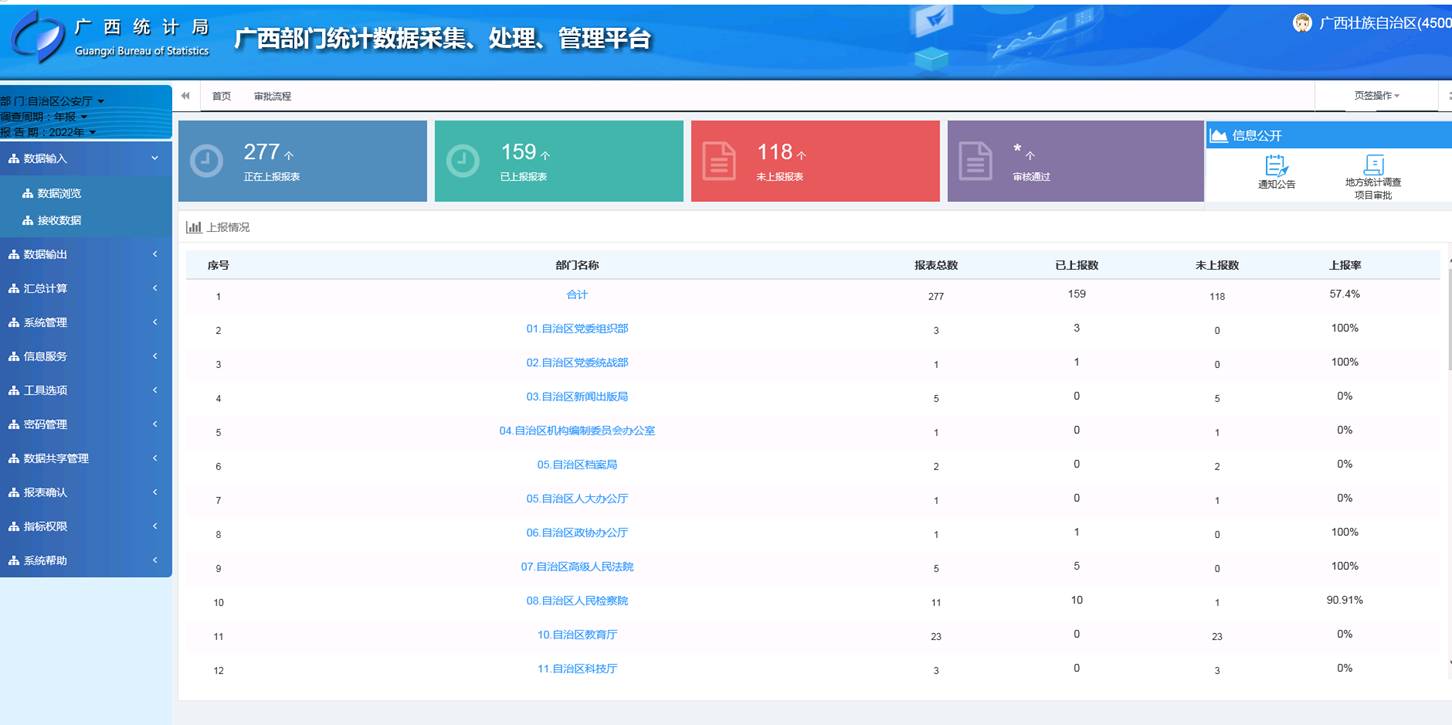Expand the 数据输出 sidebar menu

pyautogui.click(x=85, y=255)
